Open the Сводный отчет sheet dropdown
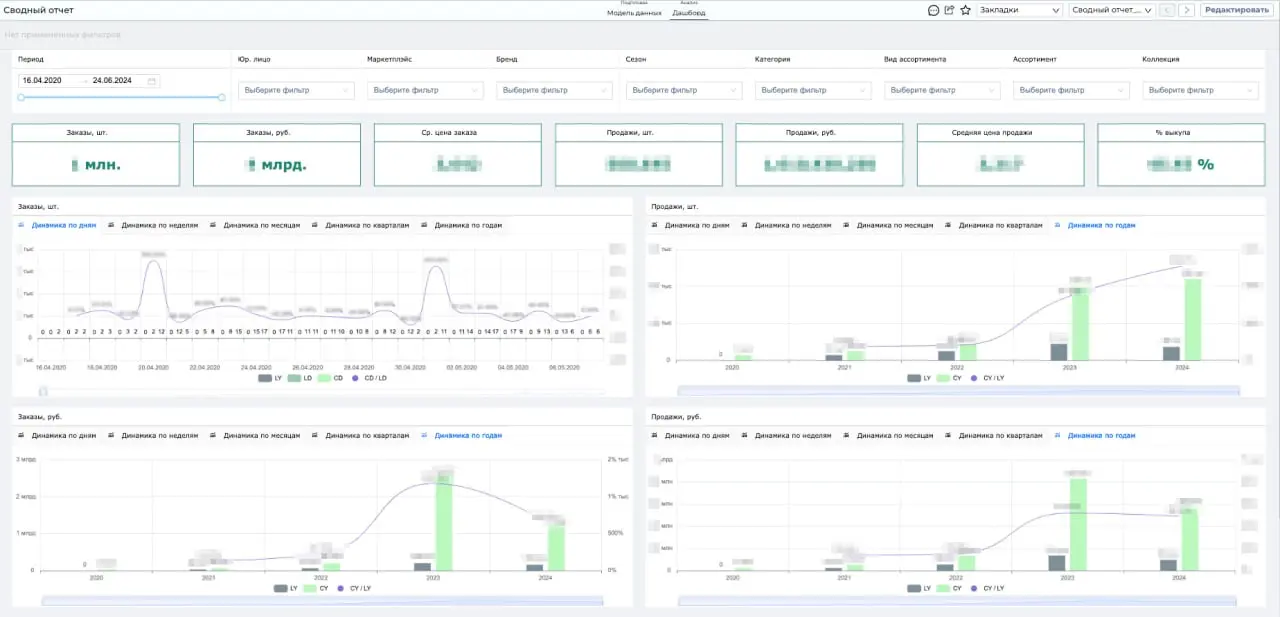Viewport: 1280px width, 617px height. [1111, 10]
